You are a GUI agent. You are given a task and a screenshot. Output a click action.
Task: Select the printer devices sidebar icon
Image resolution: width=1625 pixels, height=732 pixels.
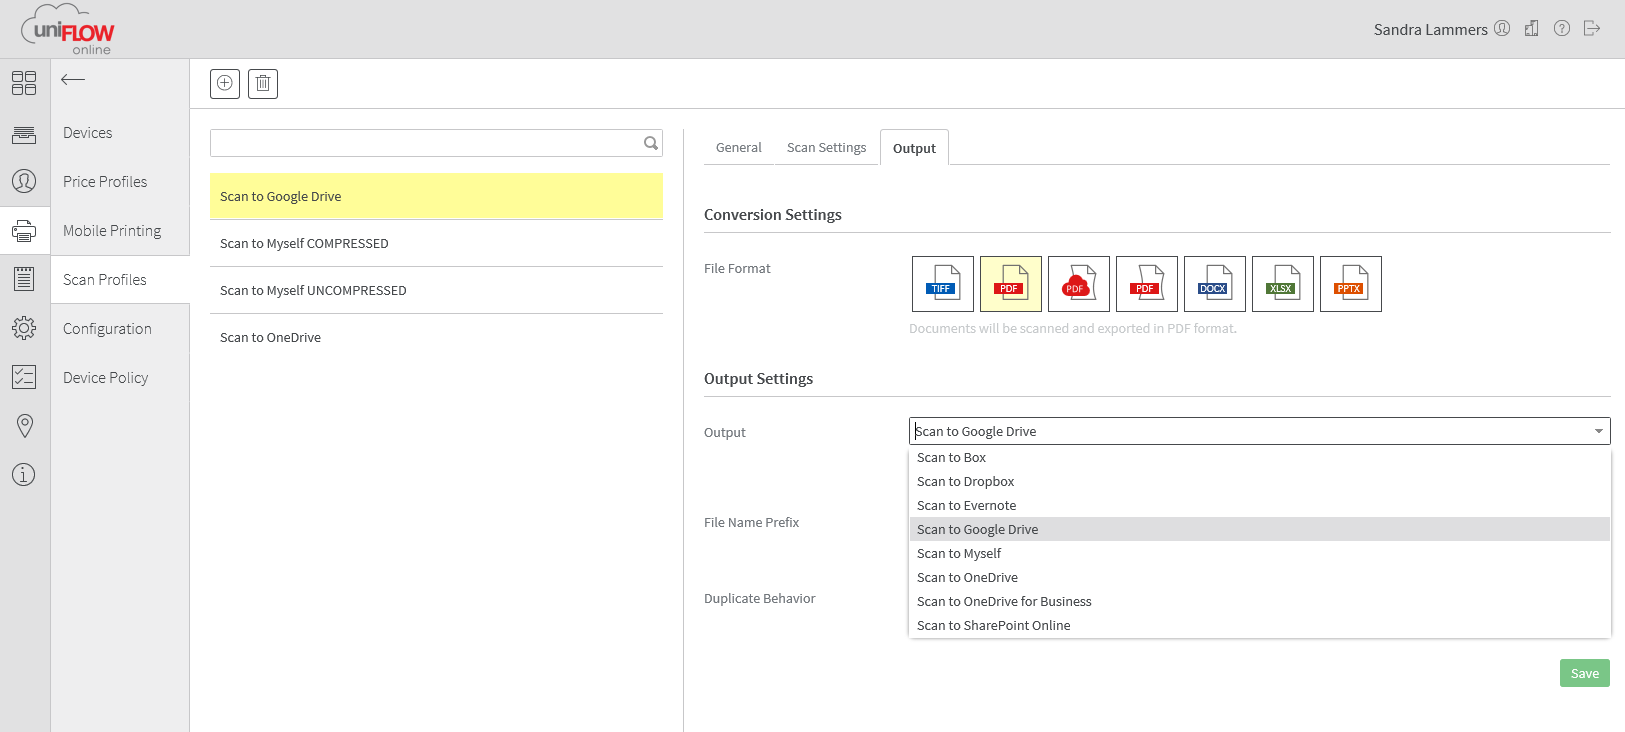point(24,231)
